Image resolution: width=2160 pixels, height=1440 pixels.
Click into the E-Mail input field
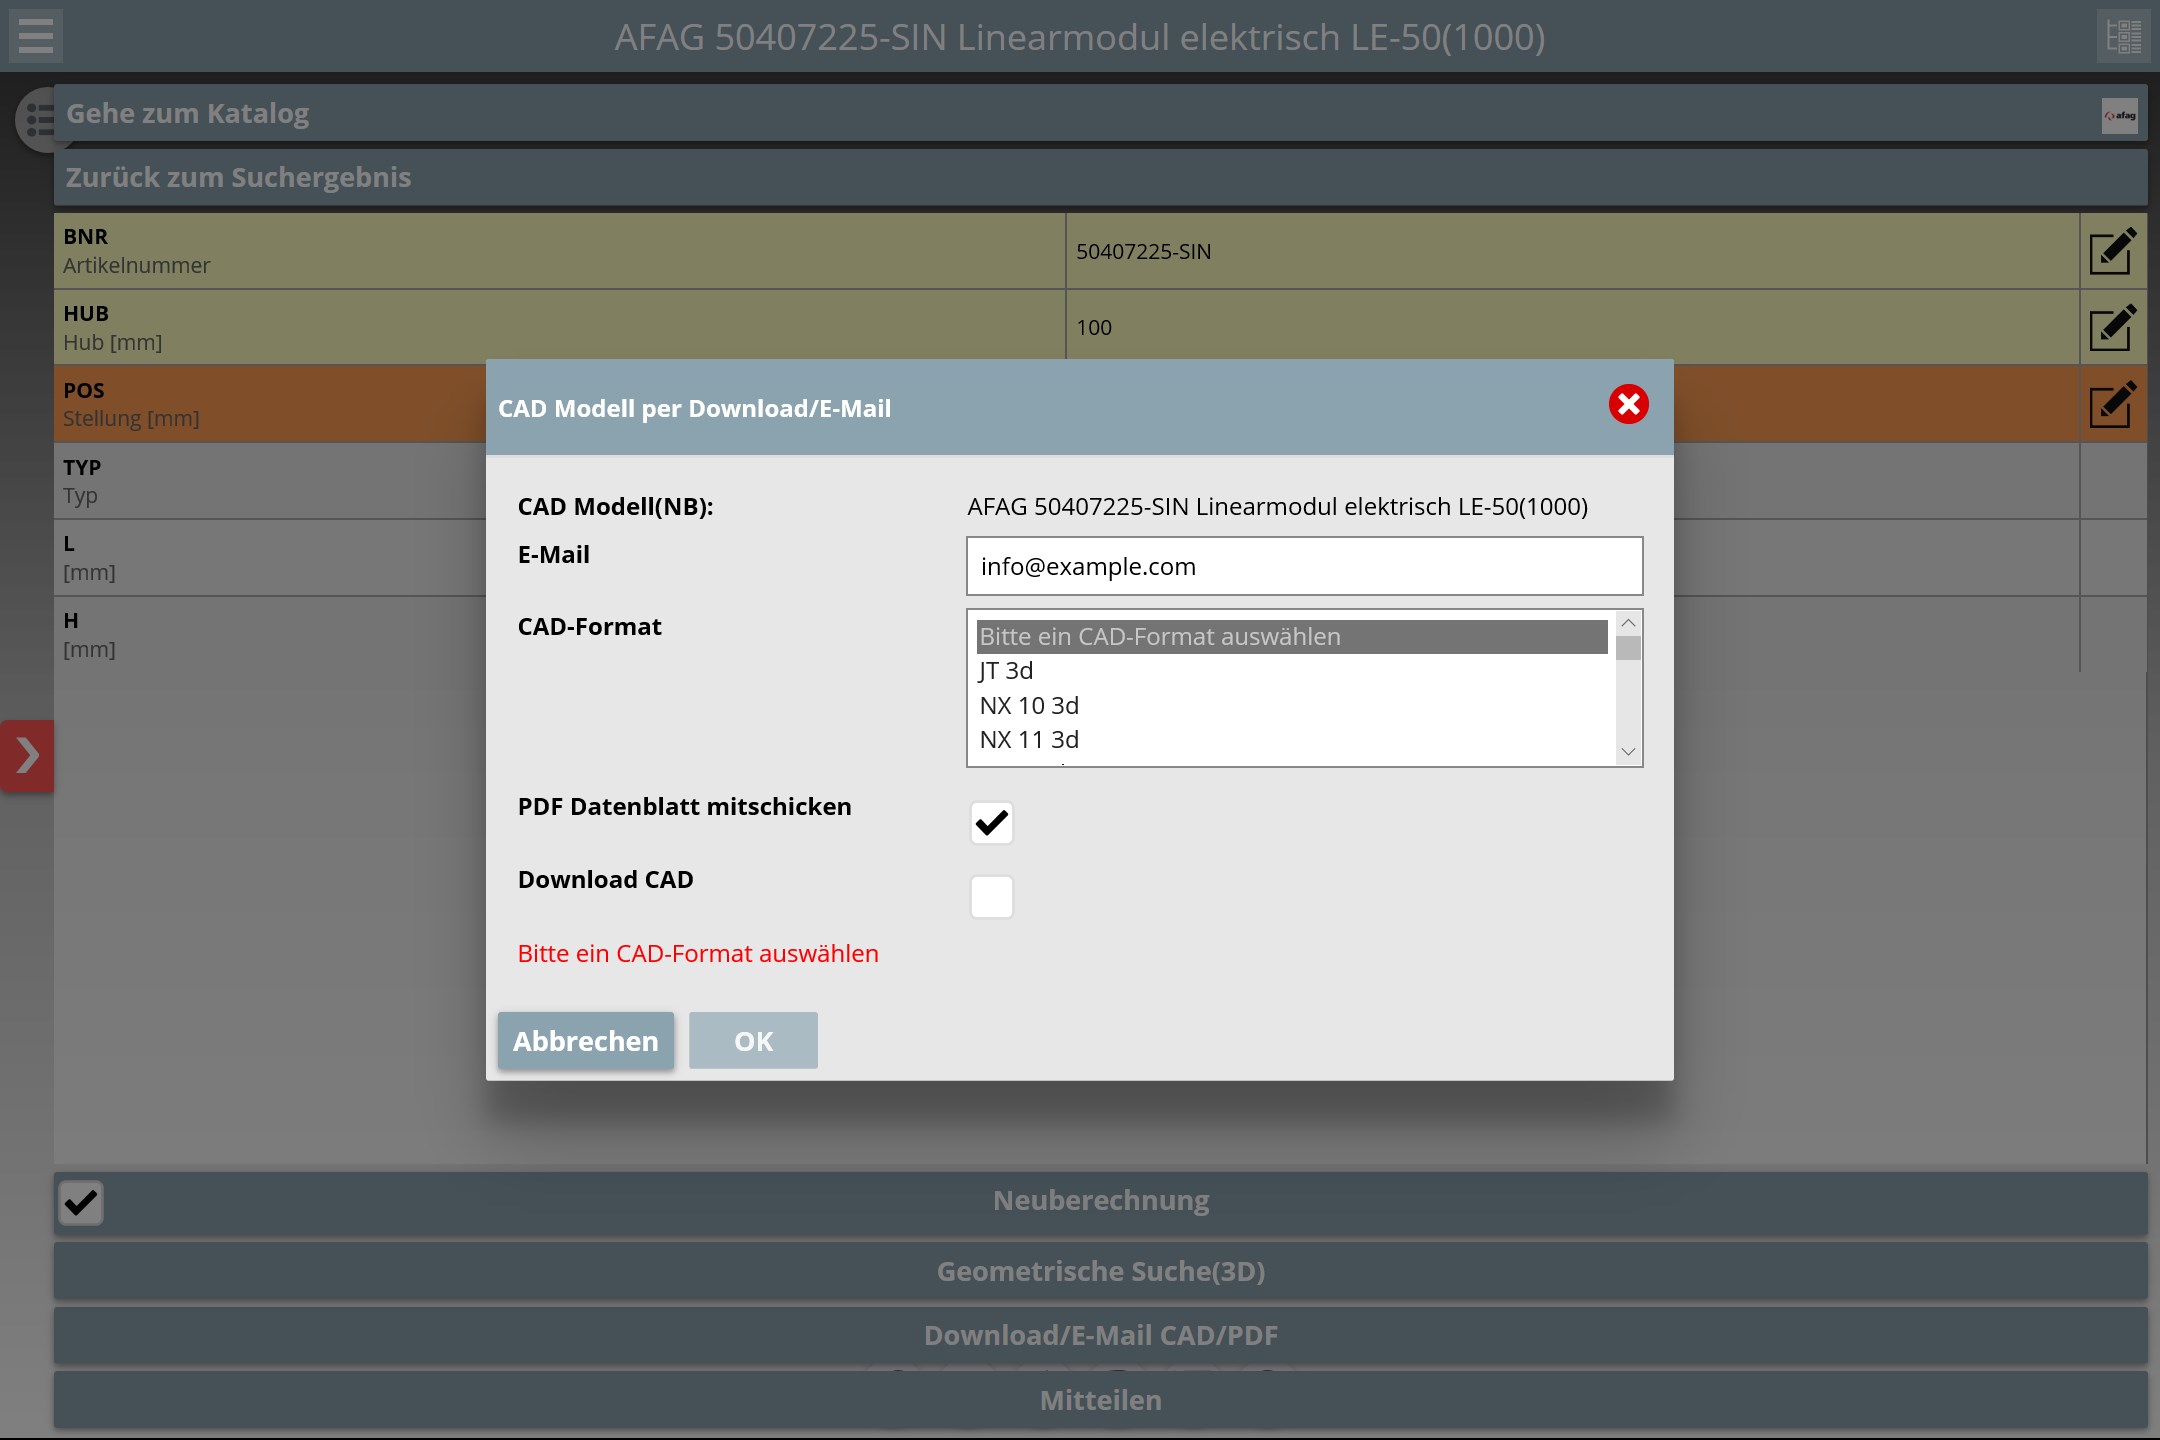coord(1304,567)
